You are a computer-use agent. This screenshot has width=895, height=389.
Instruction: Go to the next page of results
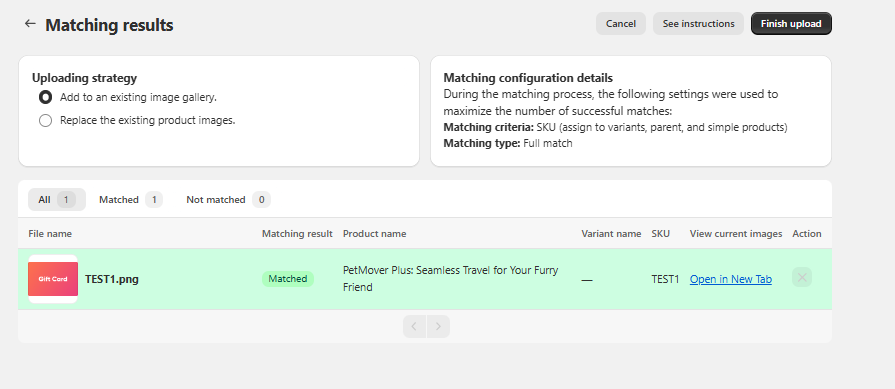pos(438,326)
